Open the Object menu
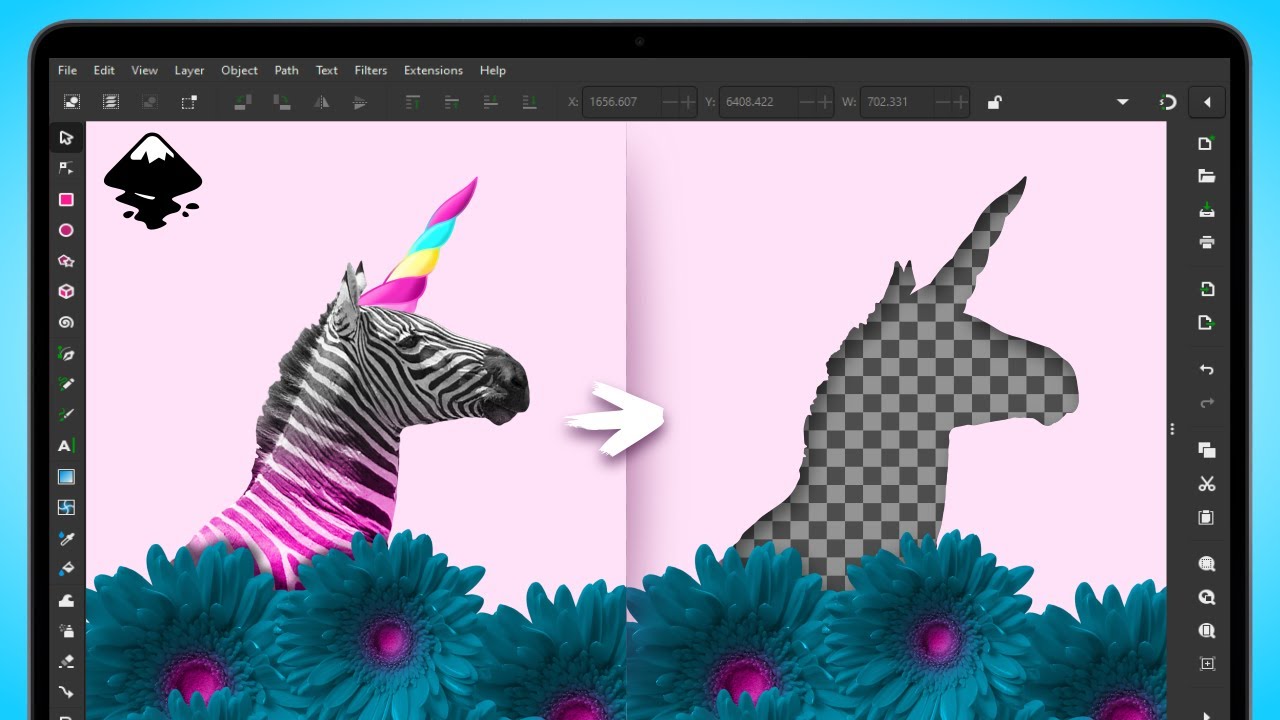1280x720 pixels. point(240,71)
